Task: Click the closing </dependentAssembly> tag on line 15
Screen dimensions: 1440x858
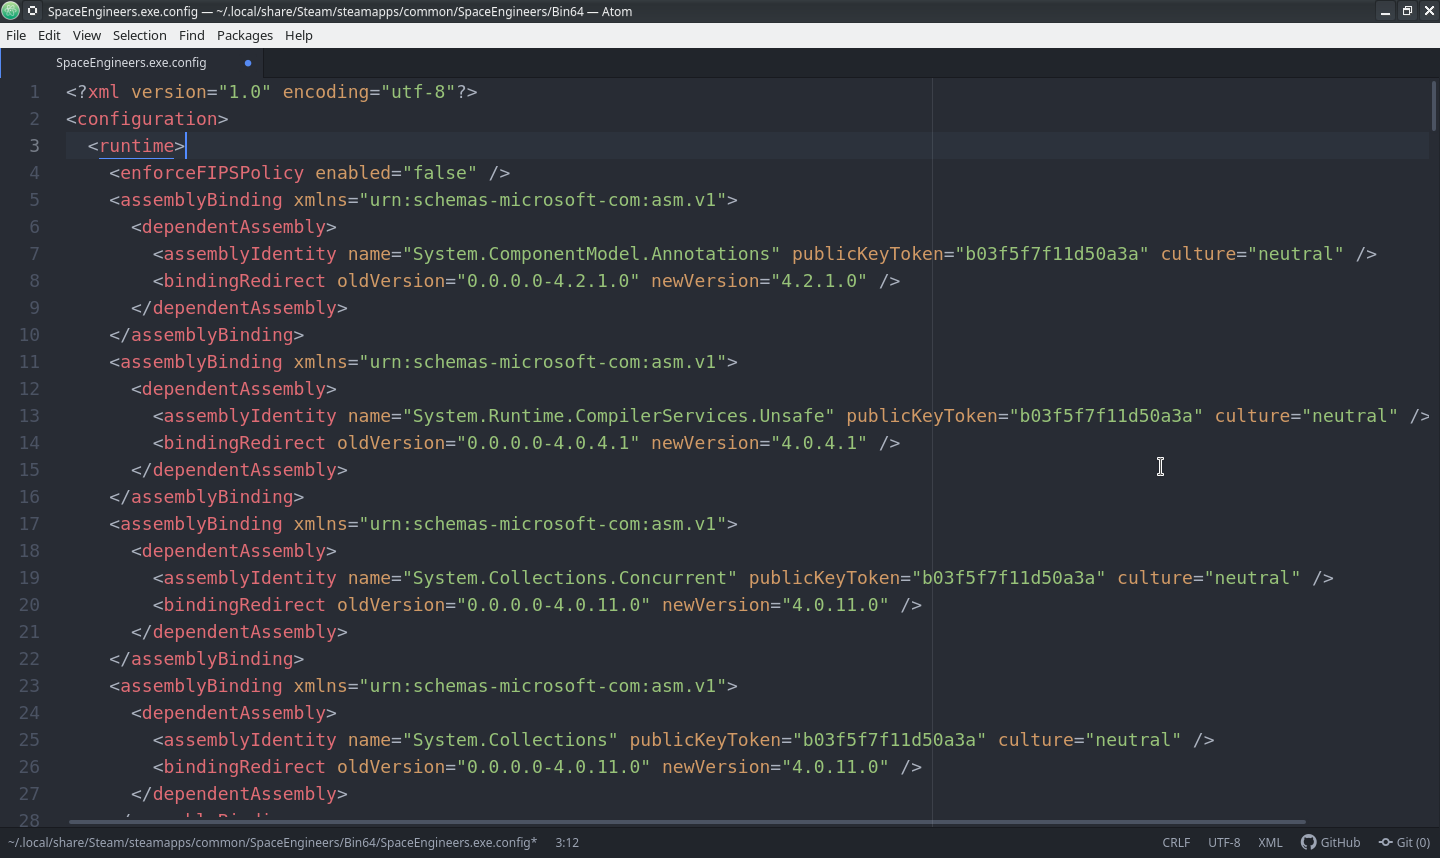Action: 239,469
